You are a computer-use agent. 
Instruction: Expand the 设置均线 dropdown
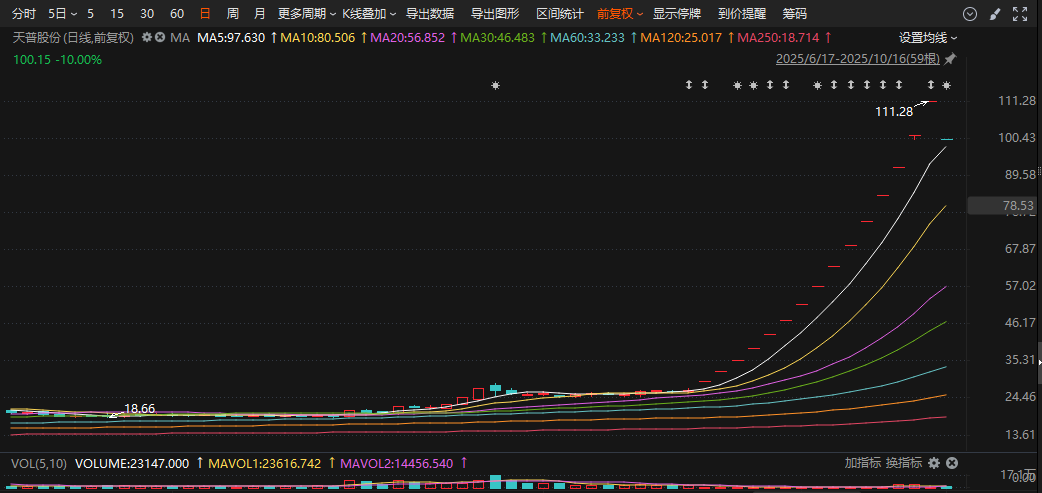click(927, 37)
